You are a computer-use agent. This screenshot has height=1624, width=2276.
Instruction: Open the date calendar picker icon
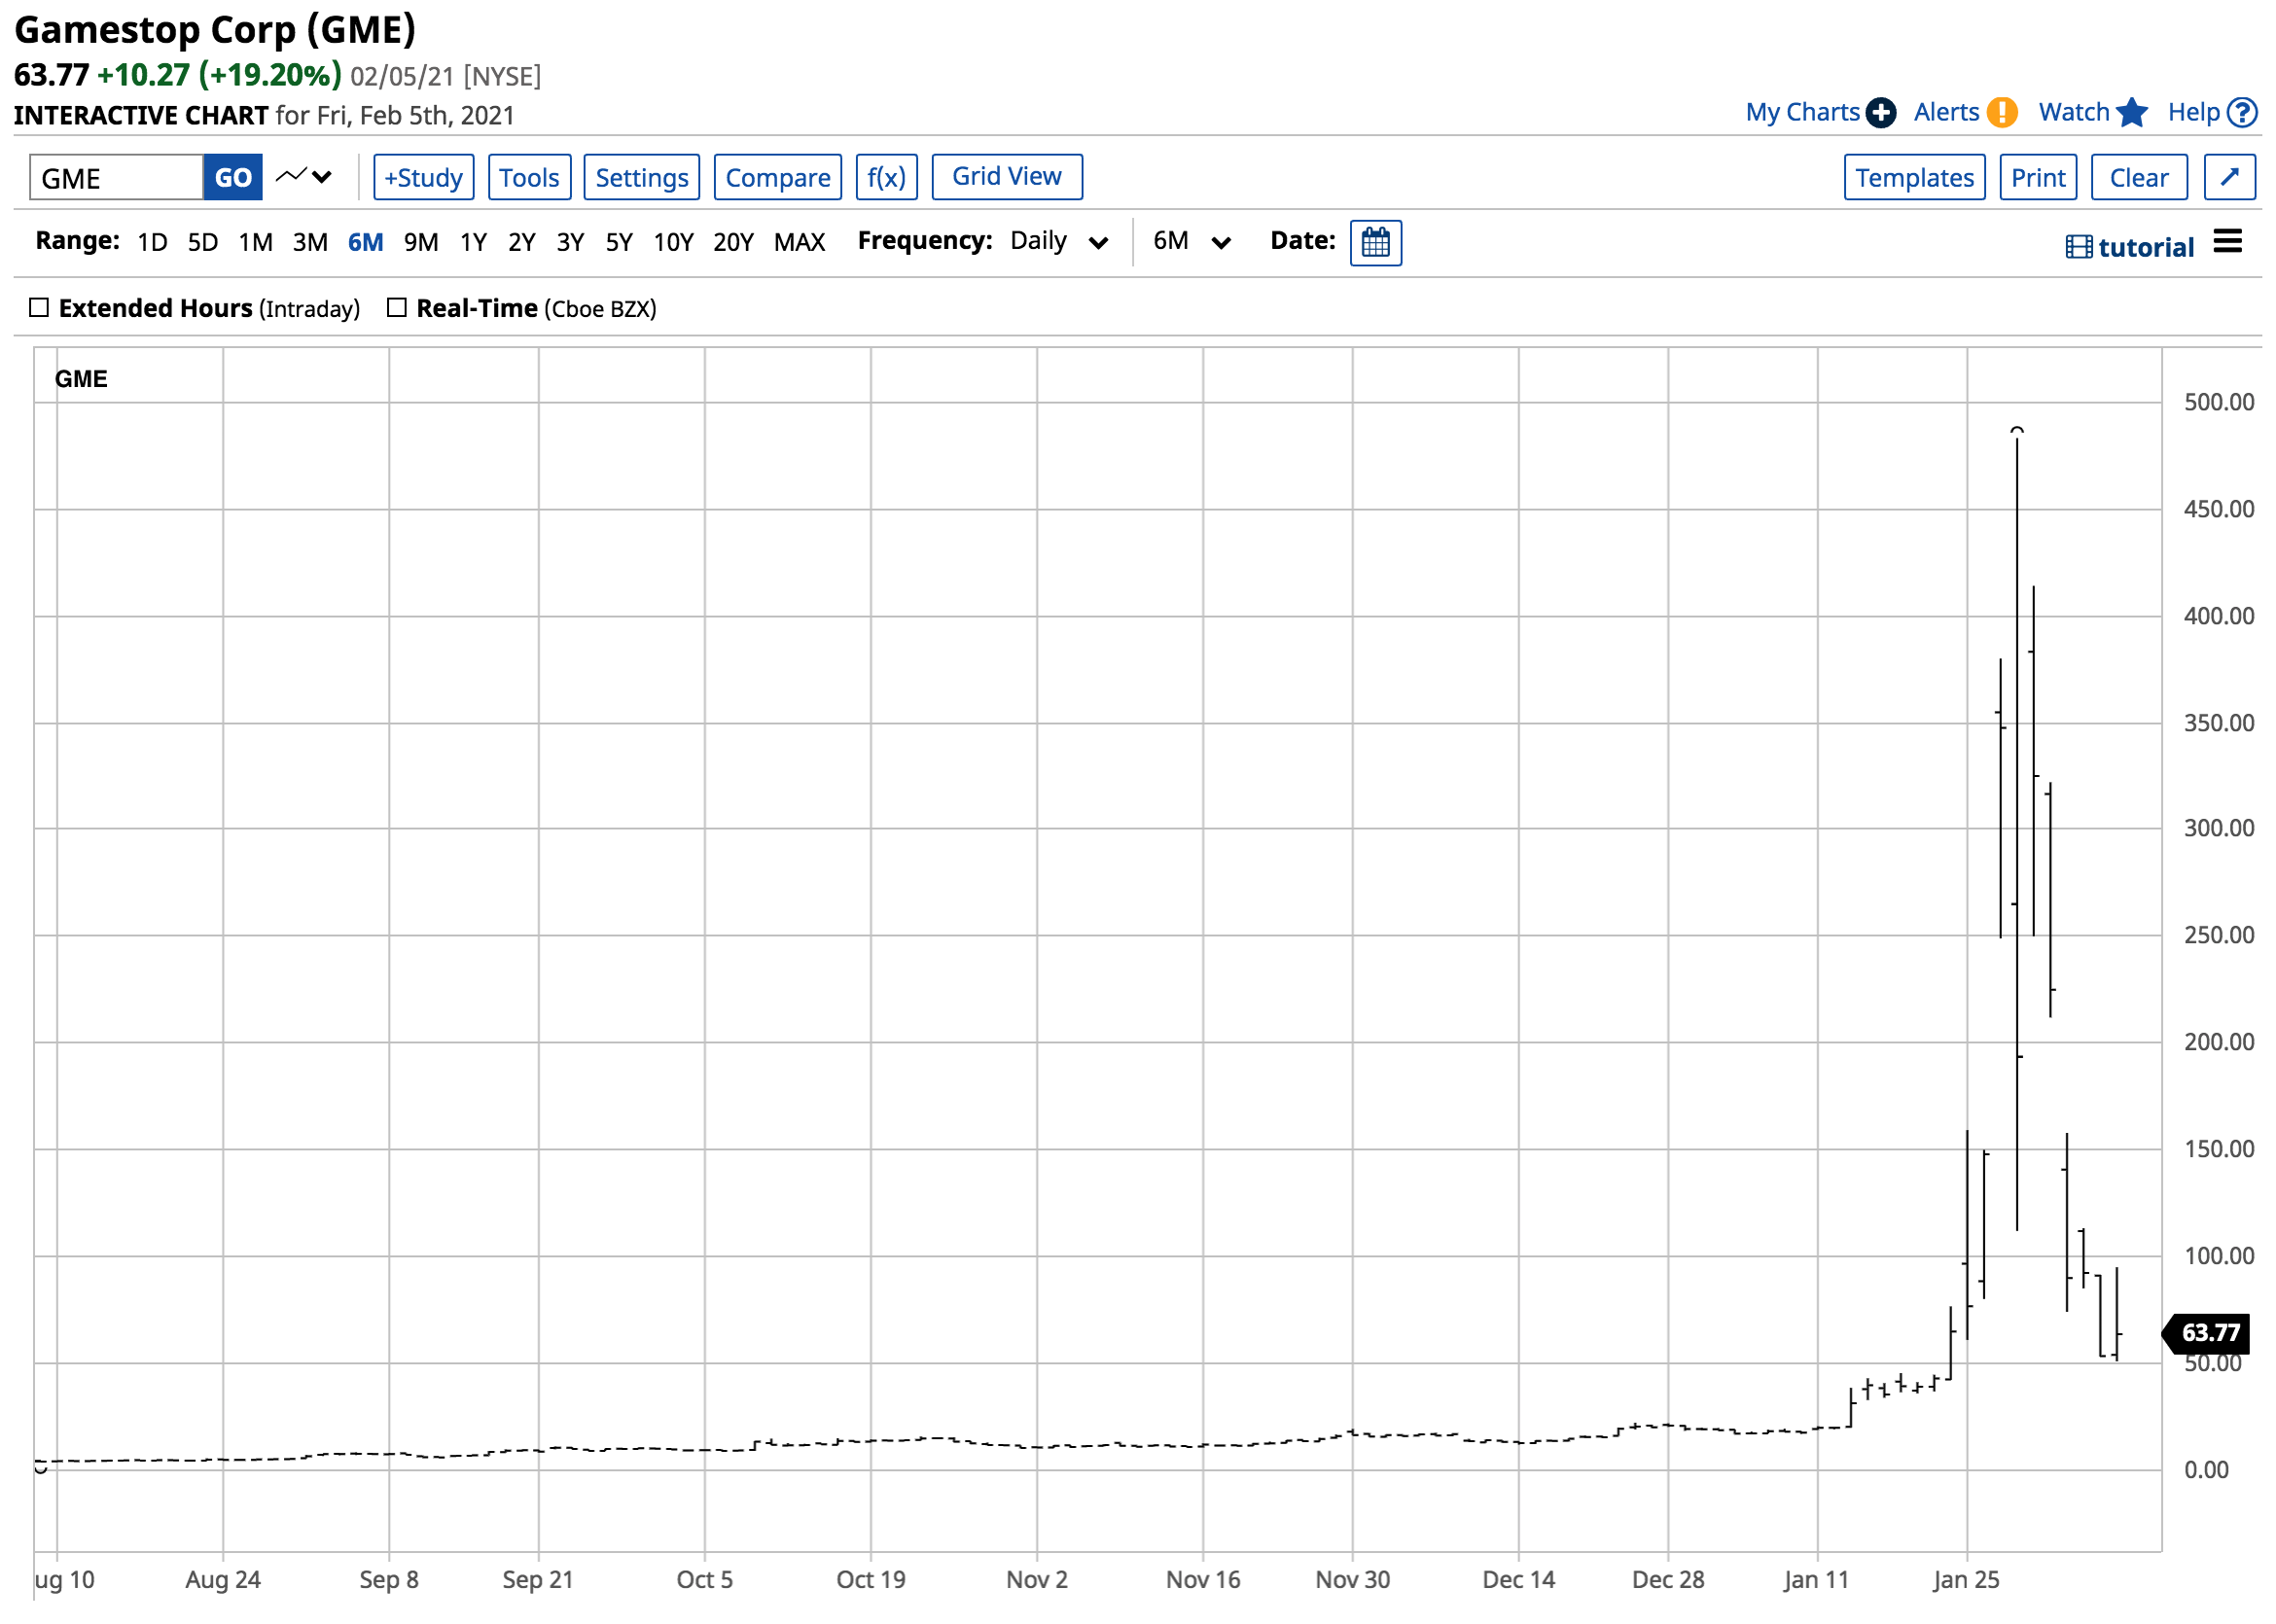click(x=1375, y=243)
